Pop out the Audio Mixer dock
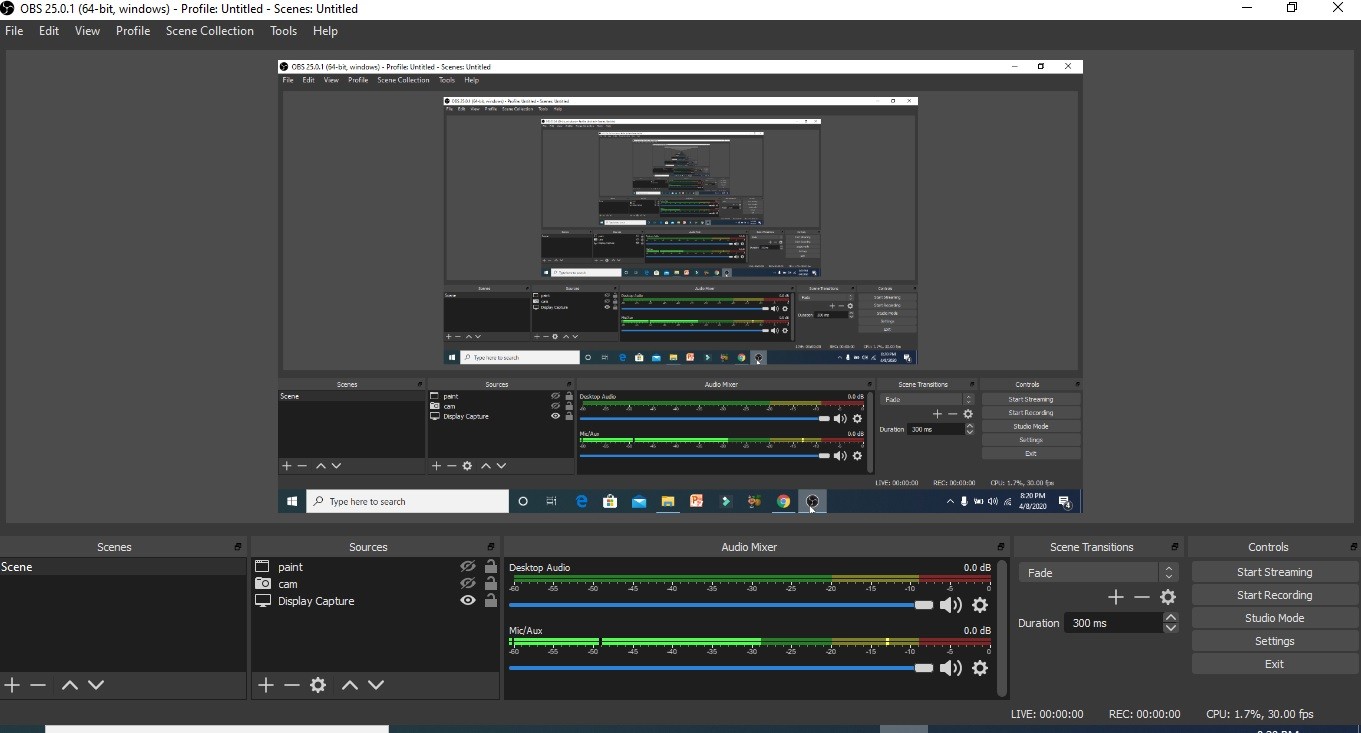The width and height of the screenshot is (1361, 733). (x=1001, y=547)
